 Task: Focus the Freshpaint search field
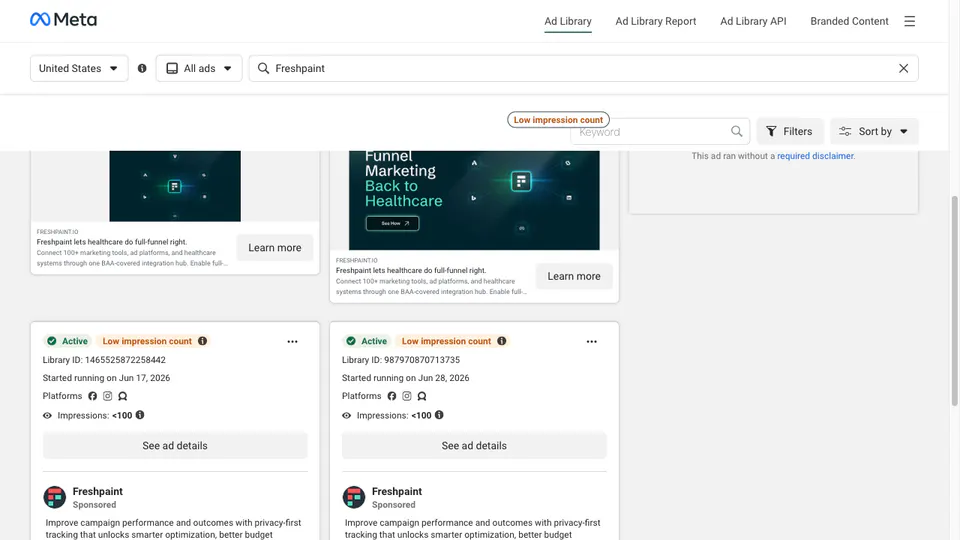coord(583,69)
